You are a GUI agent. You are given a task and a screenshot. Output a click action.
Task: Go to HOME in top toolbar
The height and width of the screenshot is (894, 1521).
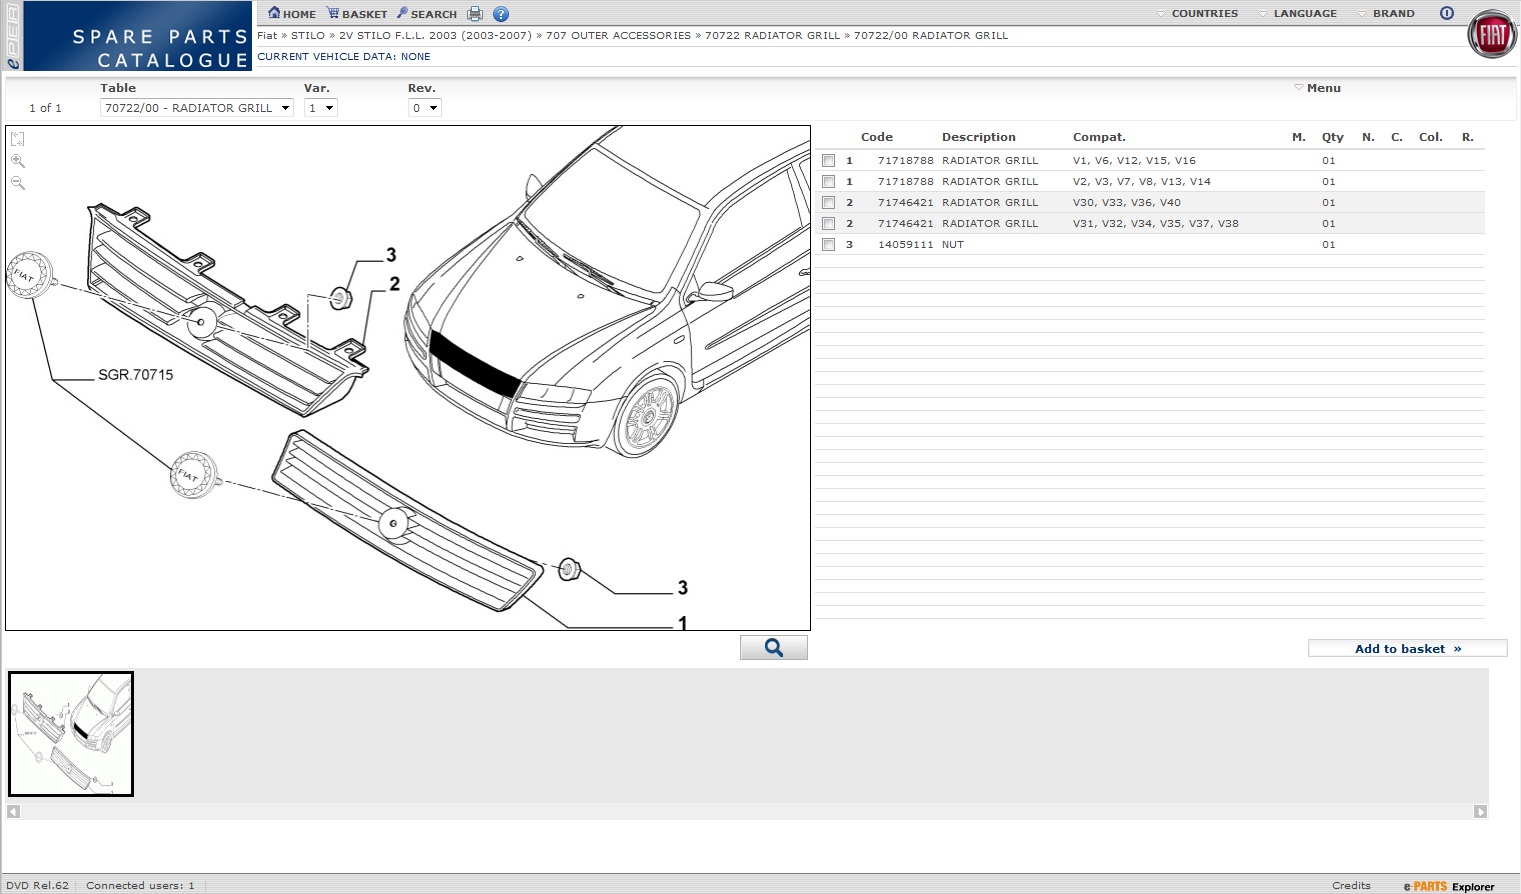tap(292, 14)
